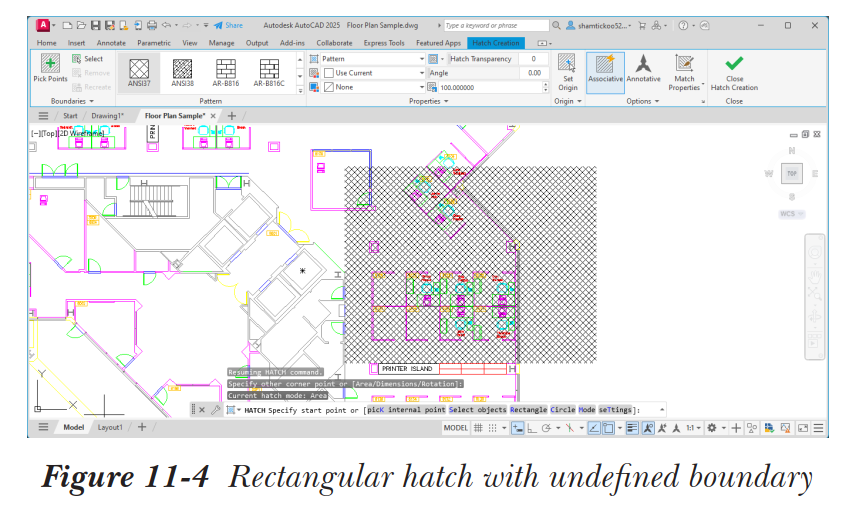
Task: Click seTtings command option
Action: click(x=615, y=410)
